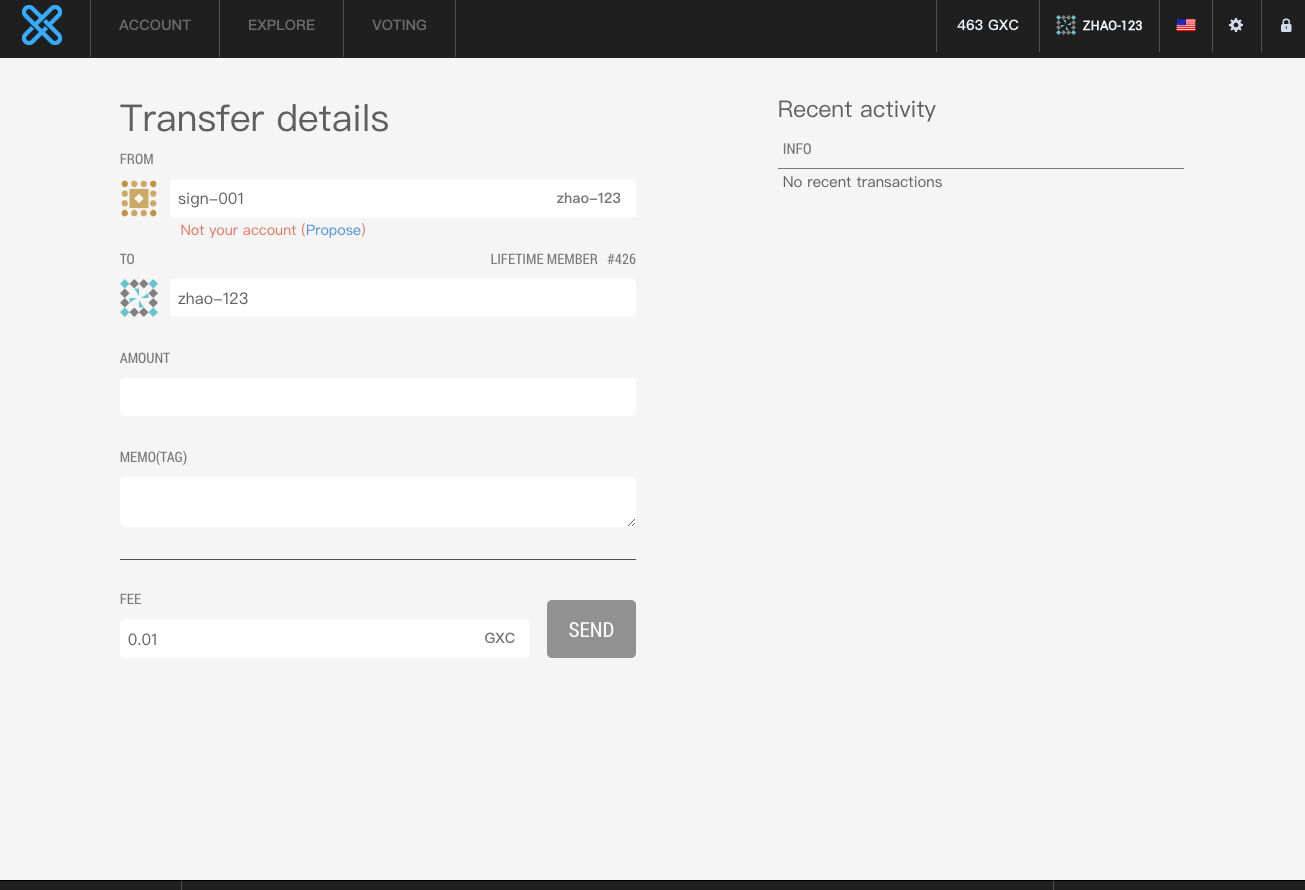The width and height of the screenshot is (1305, 890).
Task: Click the GXC logo in the header
Action: pyautogui.click(x=42, y=25)
